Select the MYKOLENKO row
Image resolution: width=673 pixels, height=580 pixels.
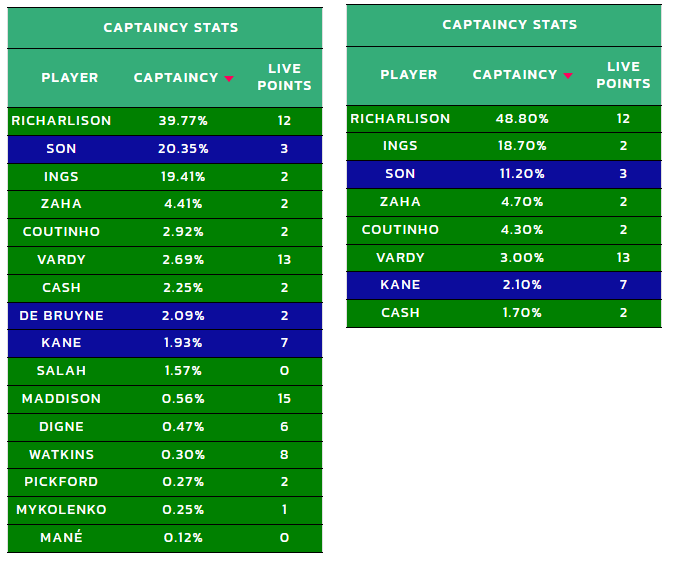[165, 510]
